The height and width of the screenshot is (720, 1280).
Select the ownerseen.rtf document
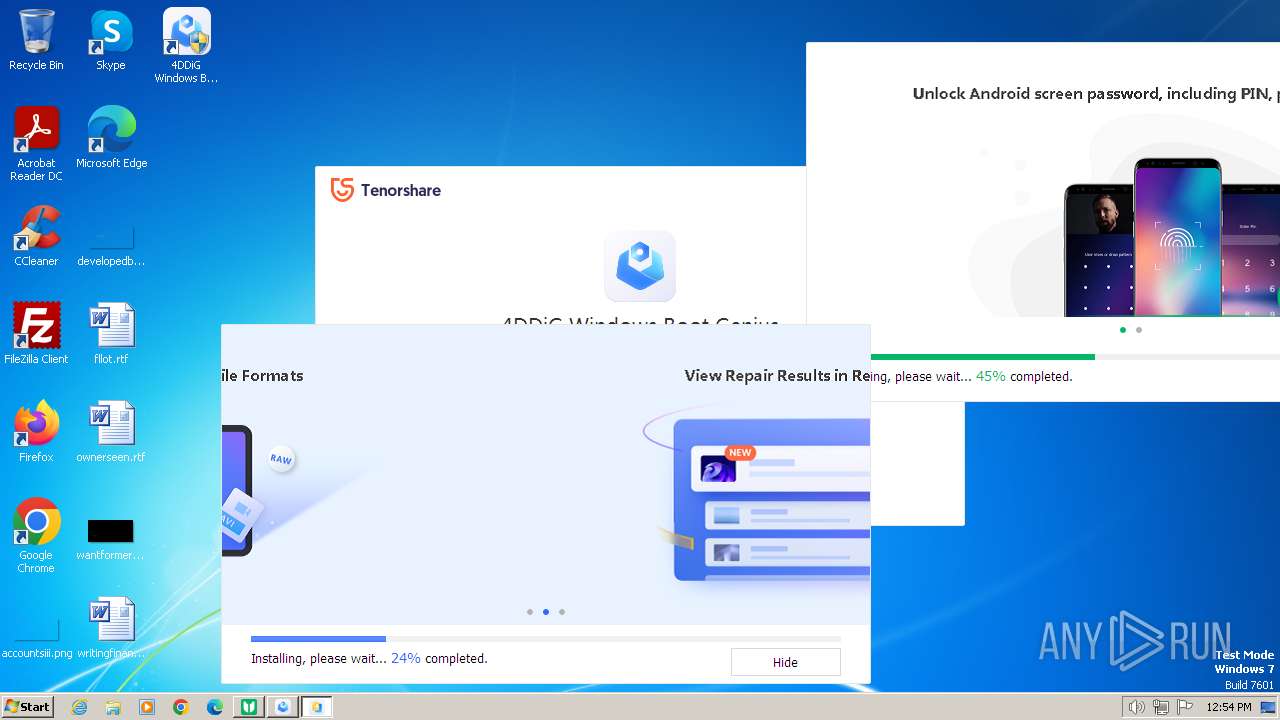(111, 432)
